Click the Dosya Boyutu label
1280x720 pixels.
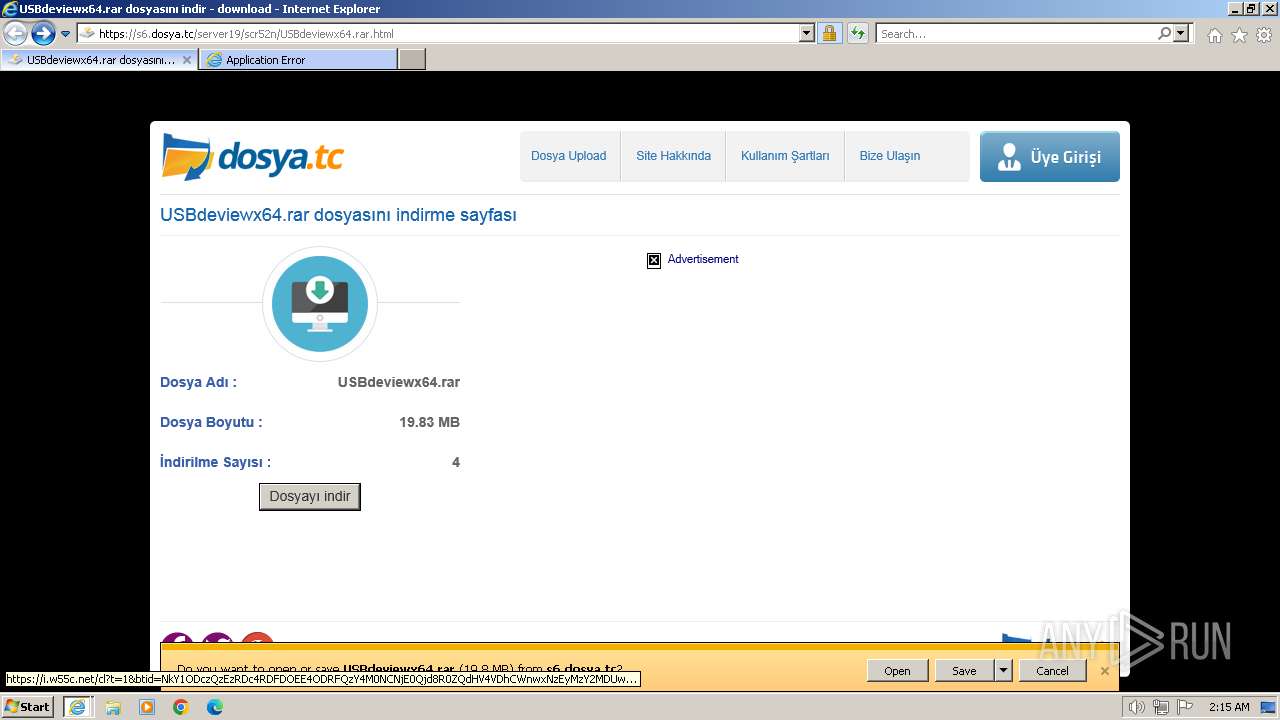tap(211, 422)
